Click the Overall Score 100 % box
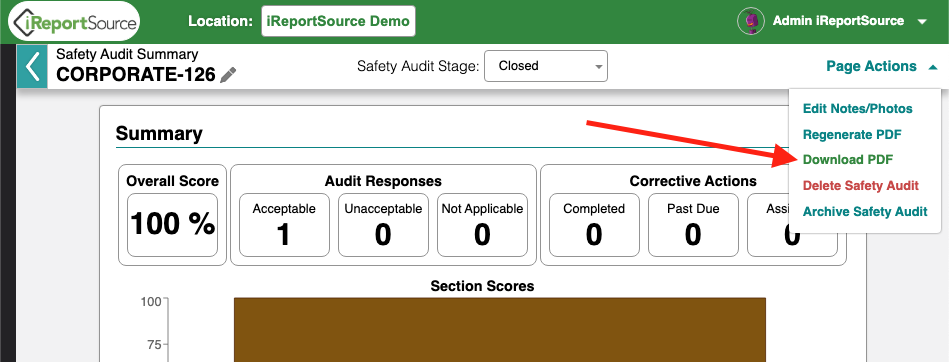This screenshot has width=949, height=362. (172, 225)
